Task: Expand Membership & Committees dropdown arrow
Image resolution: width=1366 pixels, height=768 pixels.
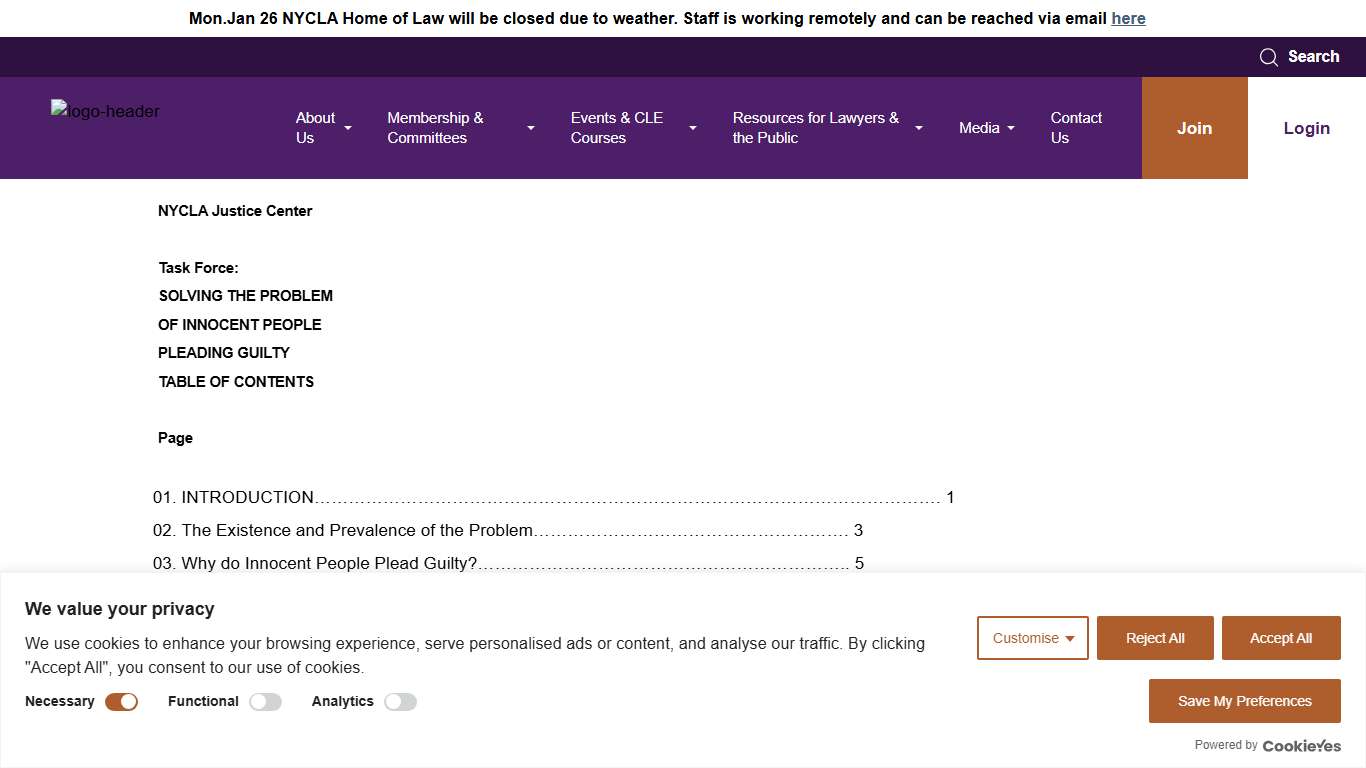Action: click(531, 128)
